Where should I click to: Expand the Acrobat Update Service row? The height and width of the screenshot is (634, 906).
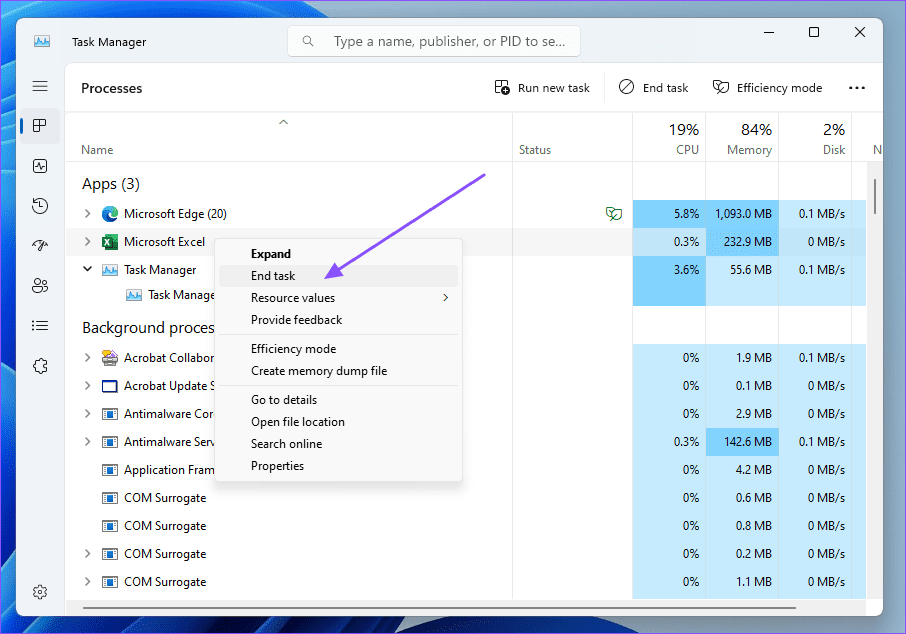click(x=87, y=385)
